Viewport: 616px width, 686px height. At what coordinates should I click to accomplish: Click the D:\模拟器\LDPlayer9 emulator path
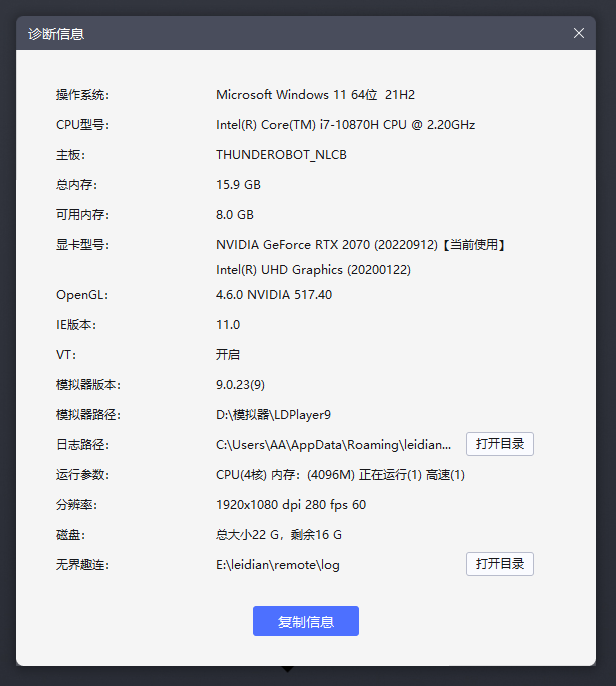coord(273,415)
